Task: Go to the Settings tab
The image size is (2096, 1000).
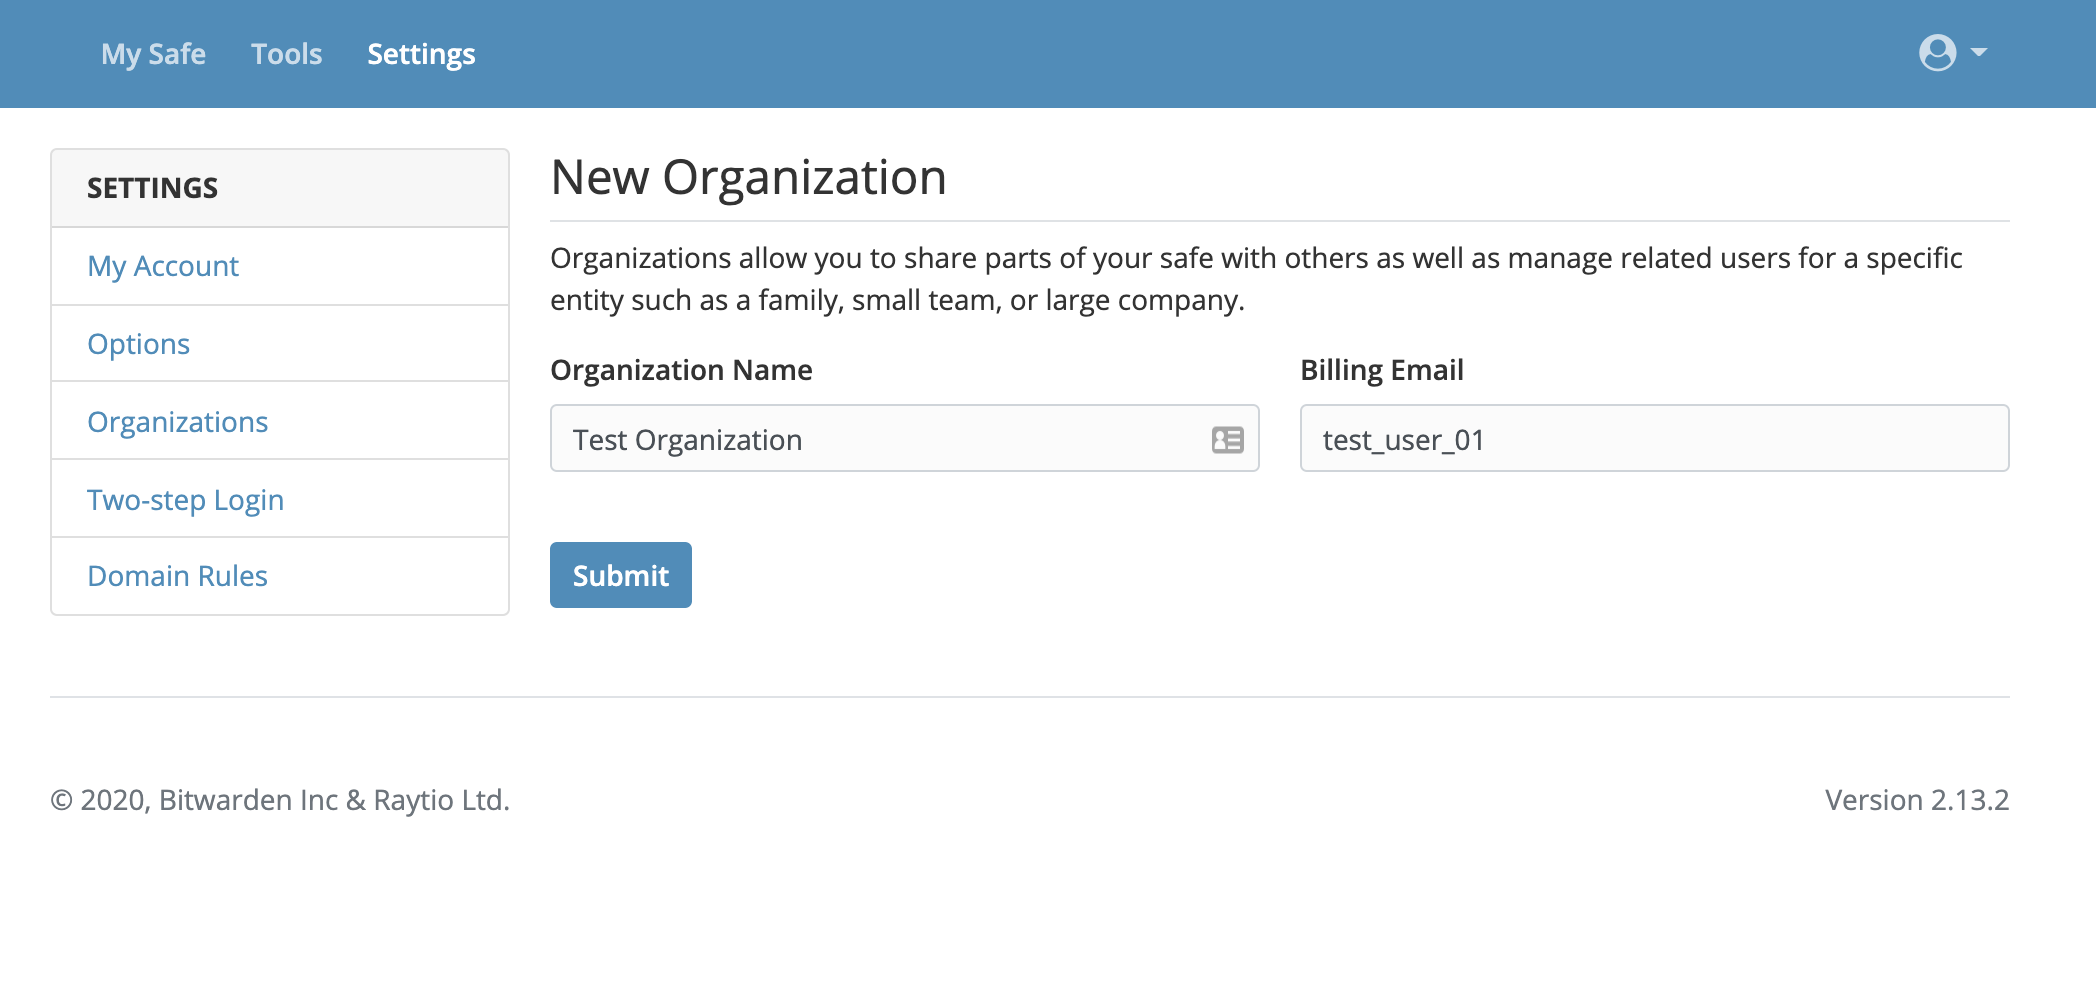Action: [421, 54]
